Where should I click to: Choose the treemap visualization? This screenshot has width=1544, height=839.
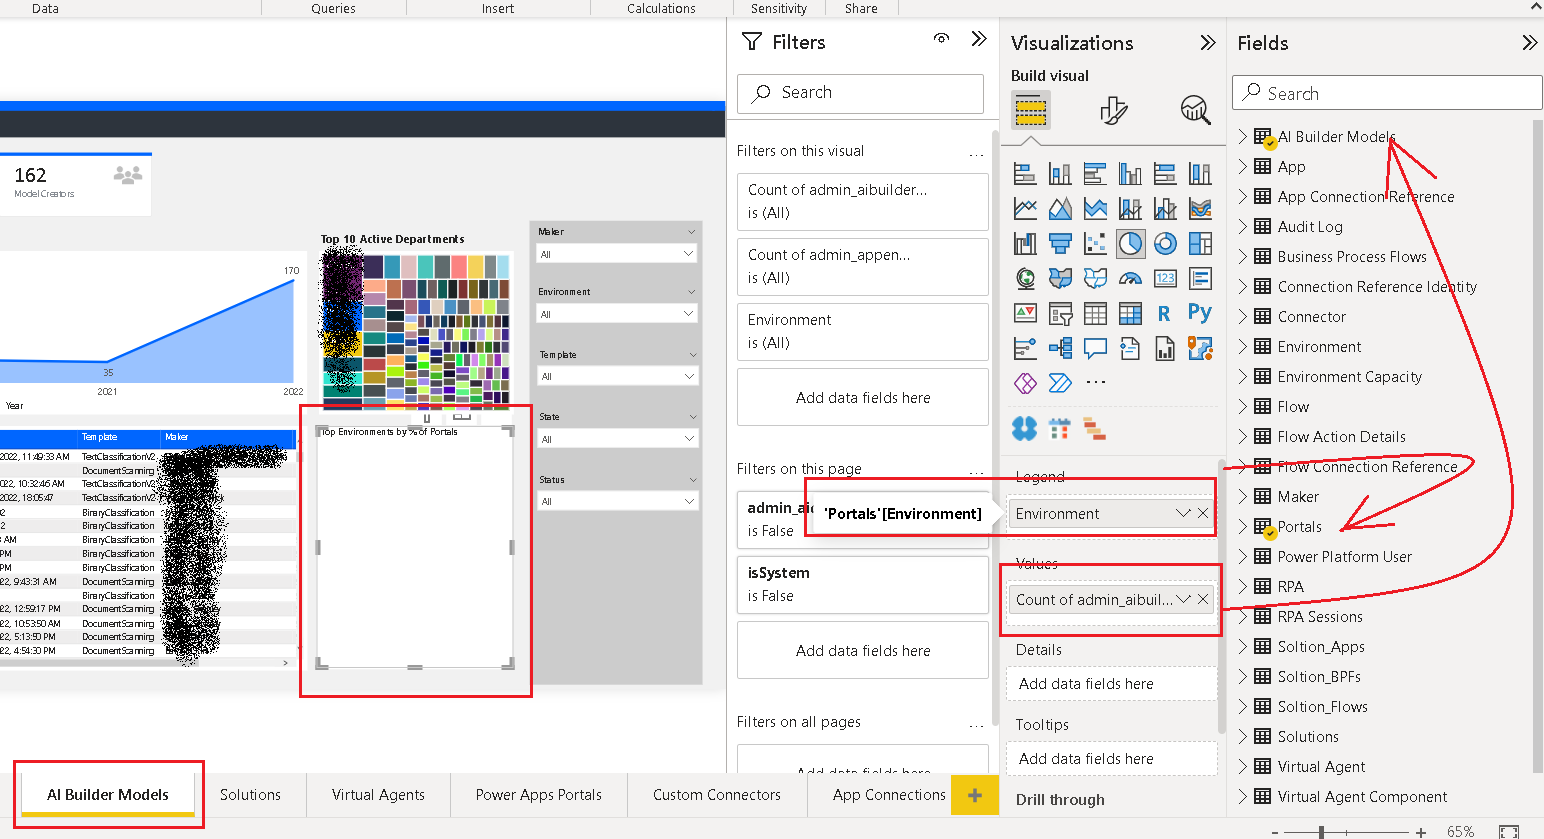pos(1199,243)
